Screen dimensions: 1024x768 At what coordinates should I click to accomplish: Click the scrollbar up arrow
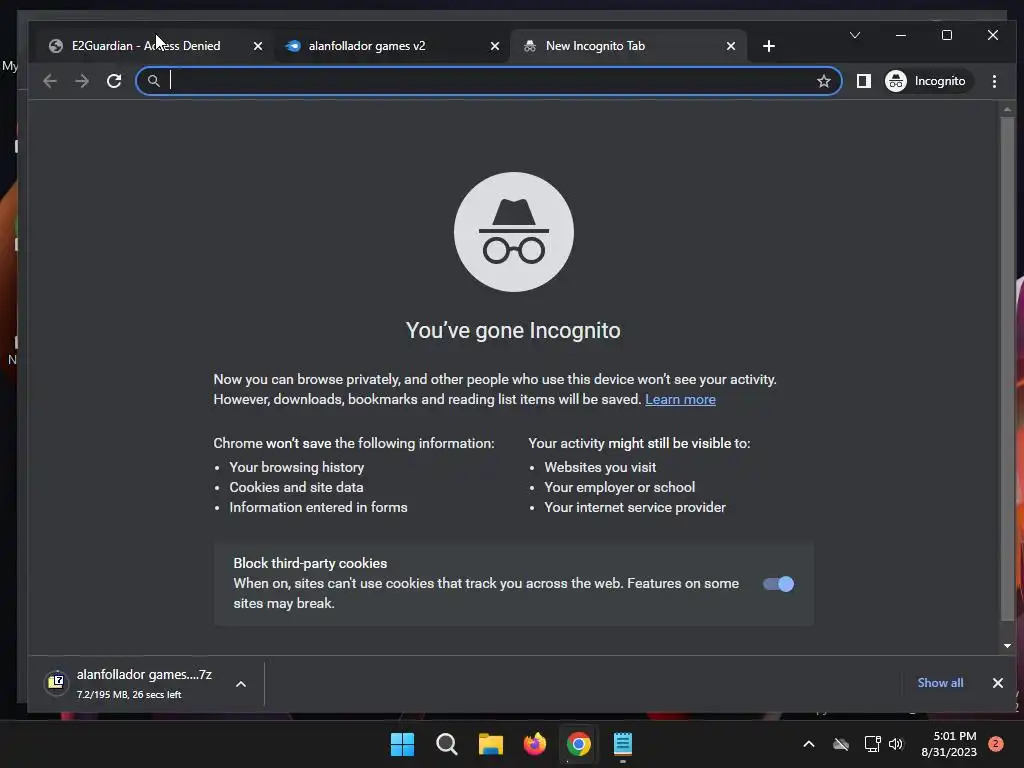(1007, 110)
